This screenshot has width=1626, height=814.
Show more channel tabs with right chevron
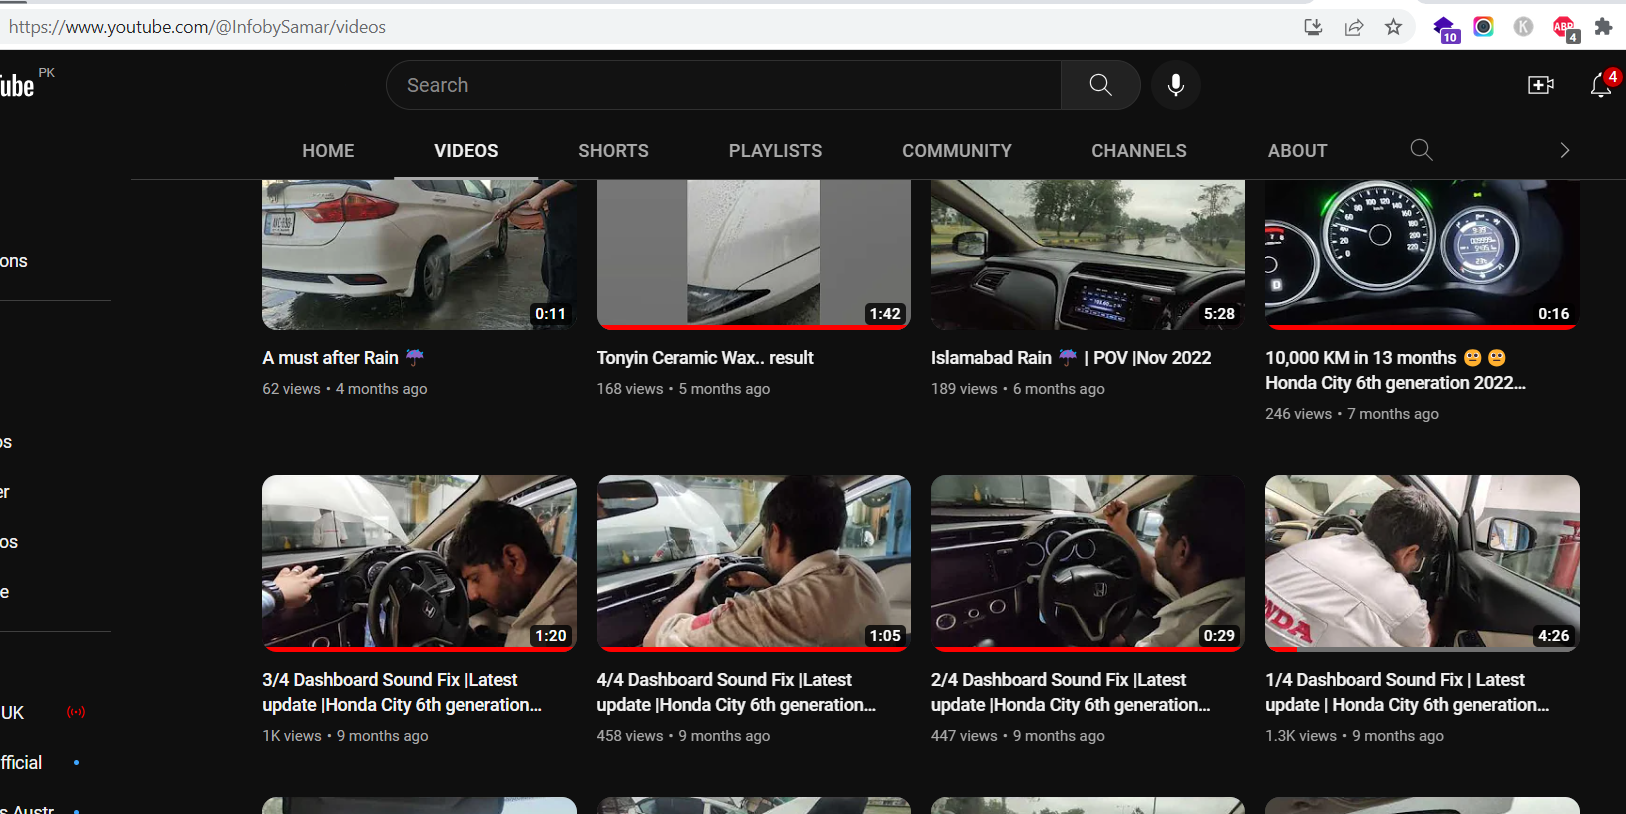click(1565, 150)
